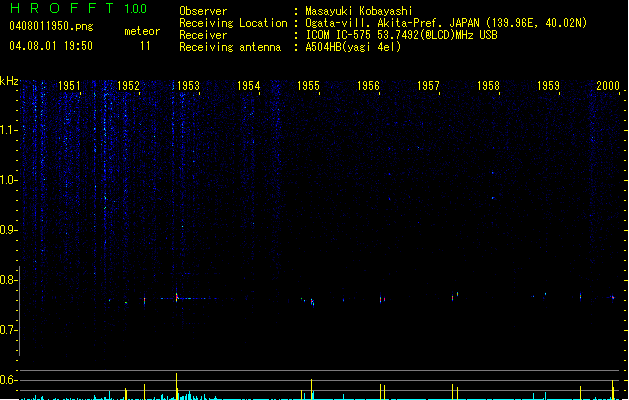Viewport: 629px width, 400px height.
Task: Click the HROFFT 1.0.0 title text
Action: 79,8
